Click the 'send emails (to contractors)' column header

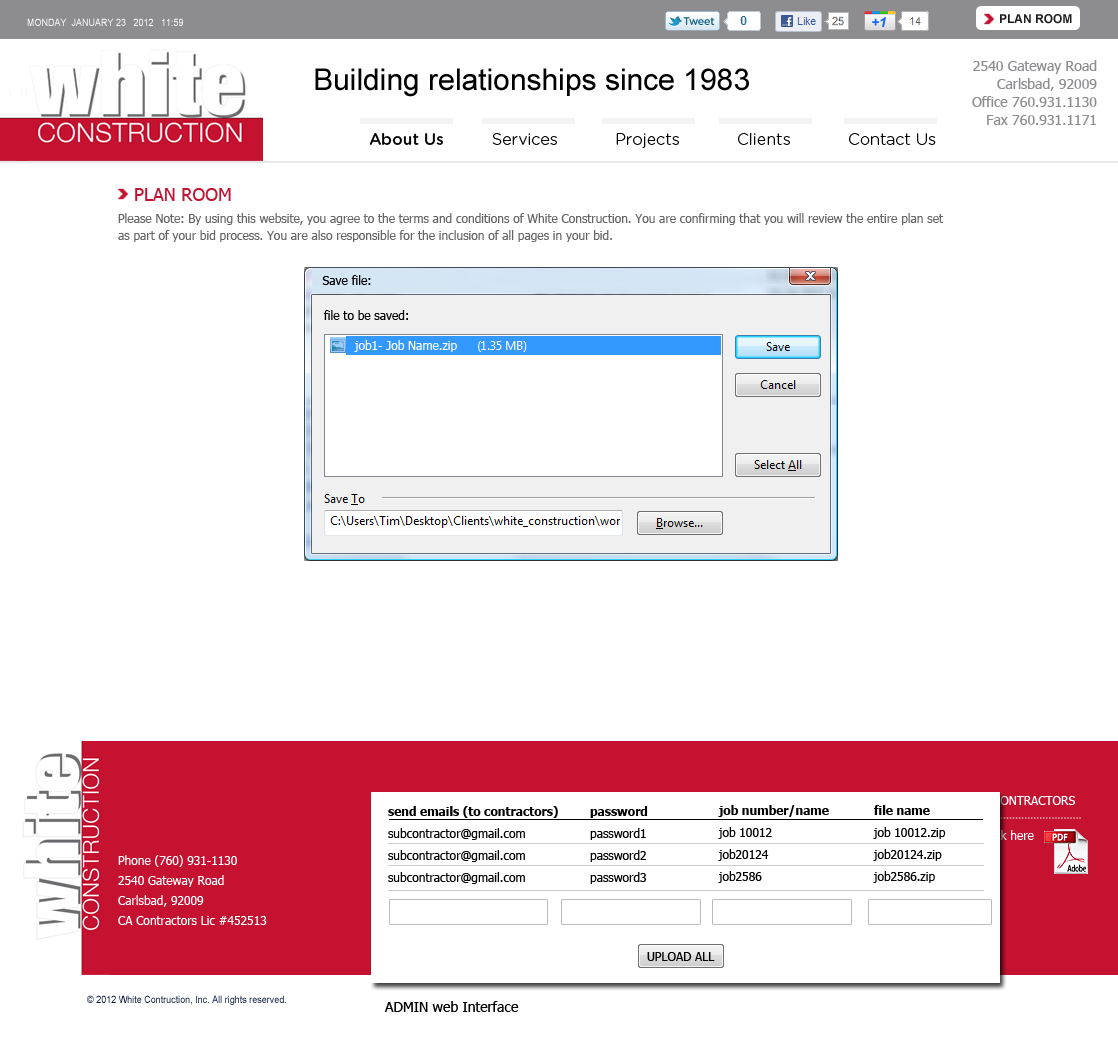[x=473, y=812]
